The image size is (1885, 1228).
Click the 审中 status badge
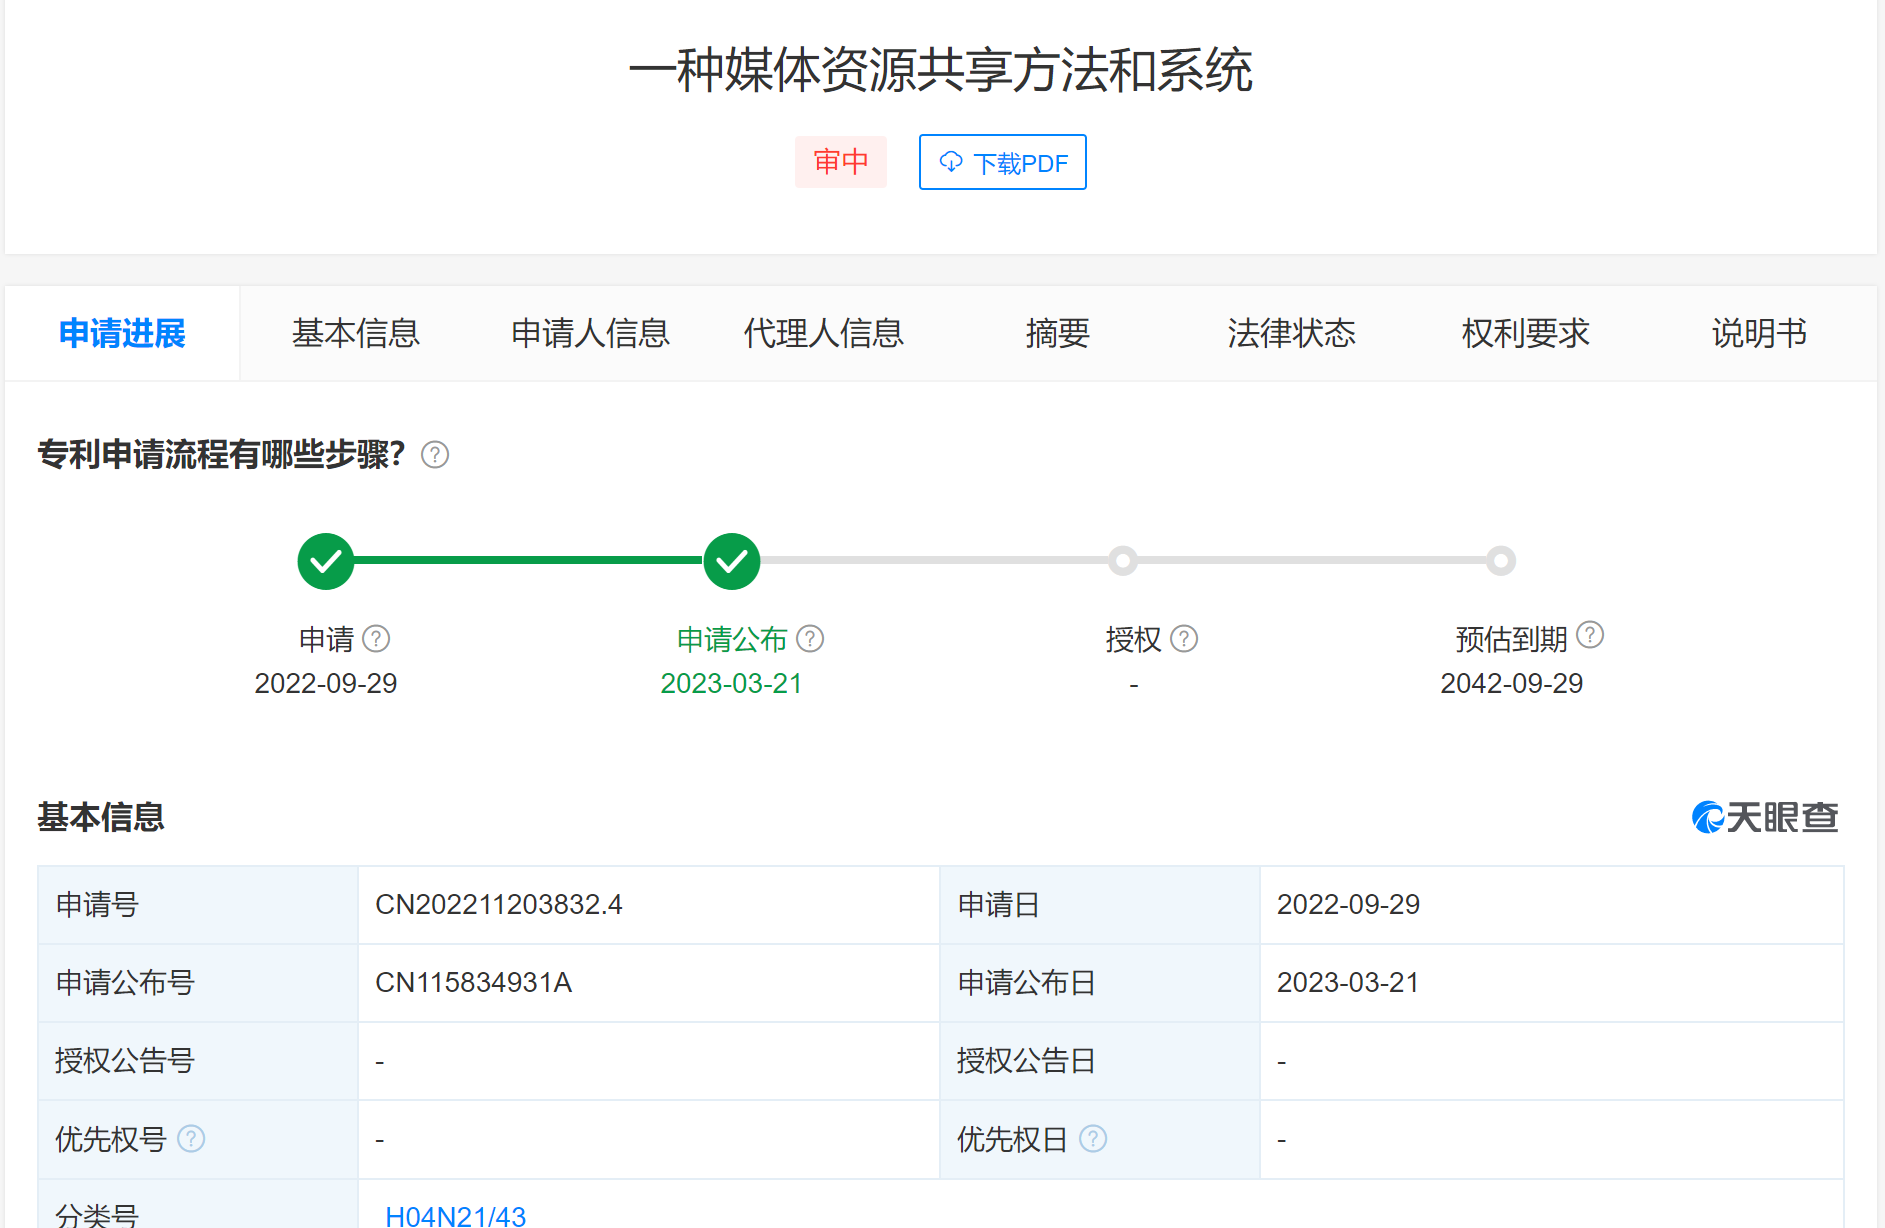pos(841,162)
